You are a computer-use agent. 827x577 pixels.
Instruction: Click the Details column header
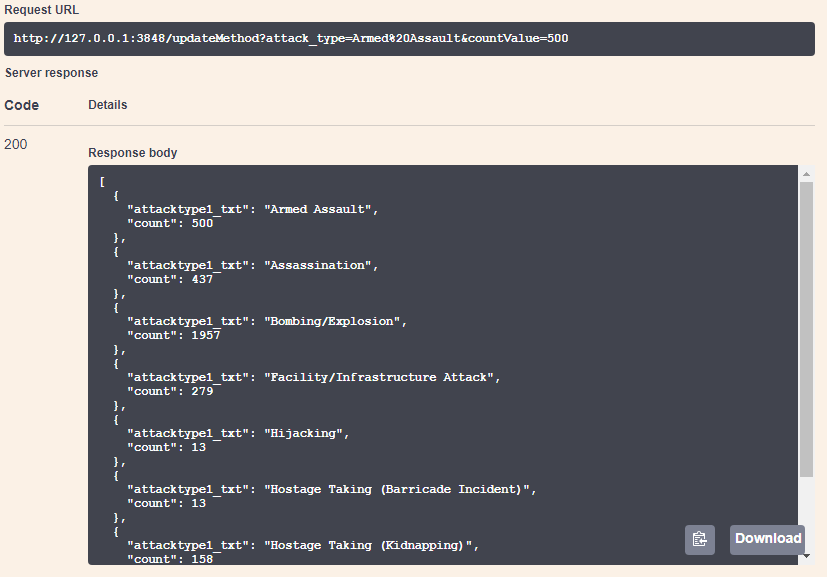coord(108,105)
